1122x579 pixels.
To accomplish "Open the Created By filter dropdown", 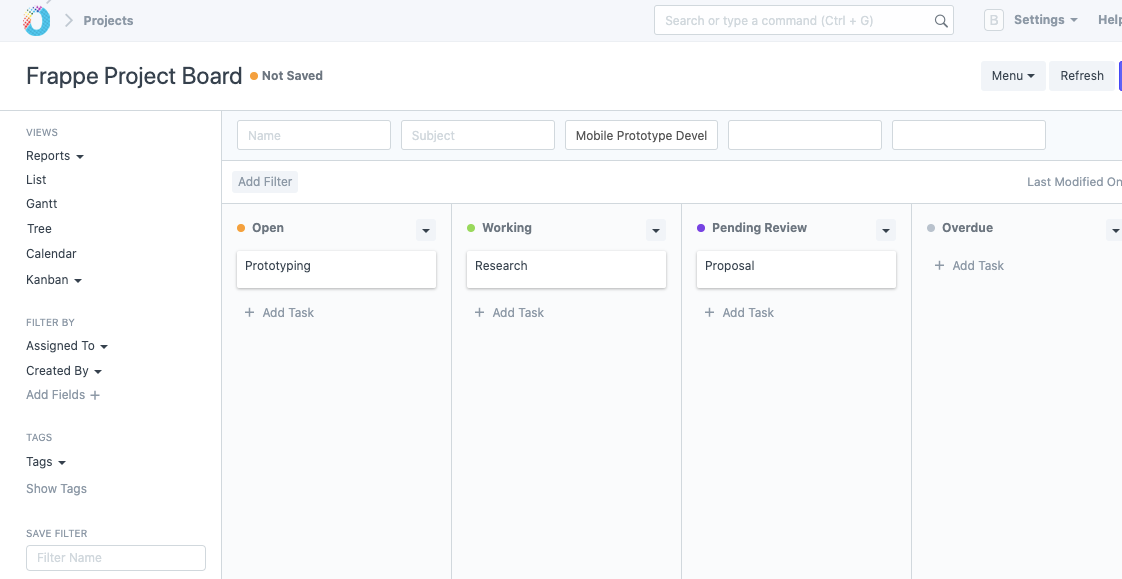I will click(x=64, y=371).
